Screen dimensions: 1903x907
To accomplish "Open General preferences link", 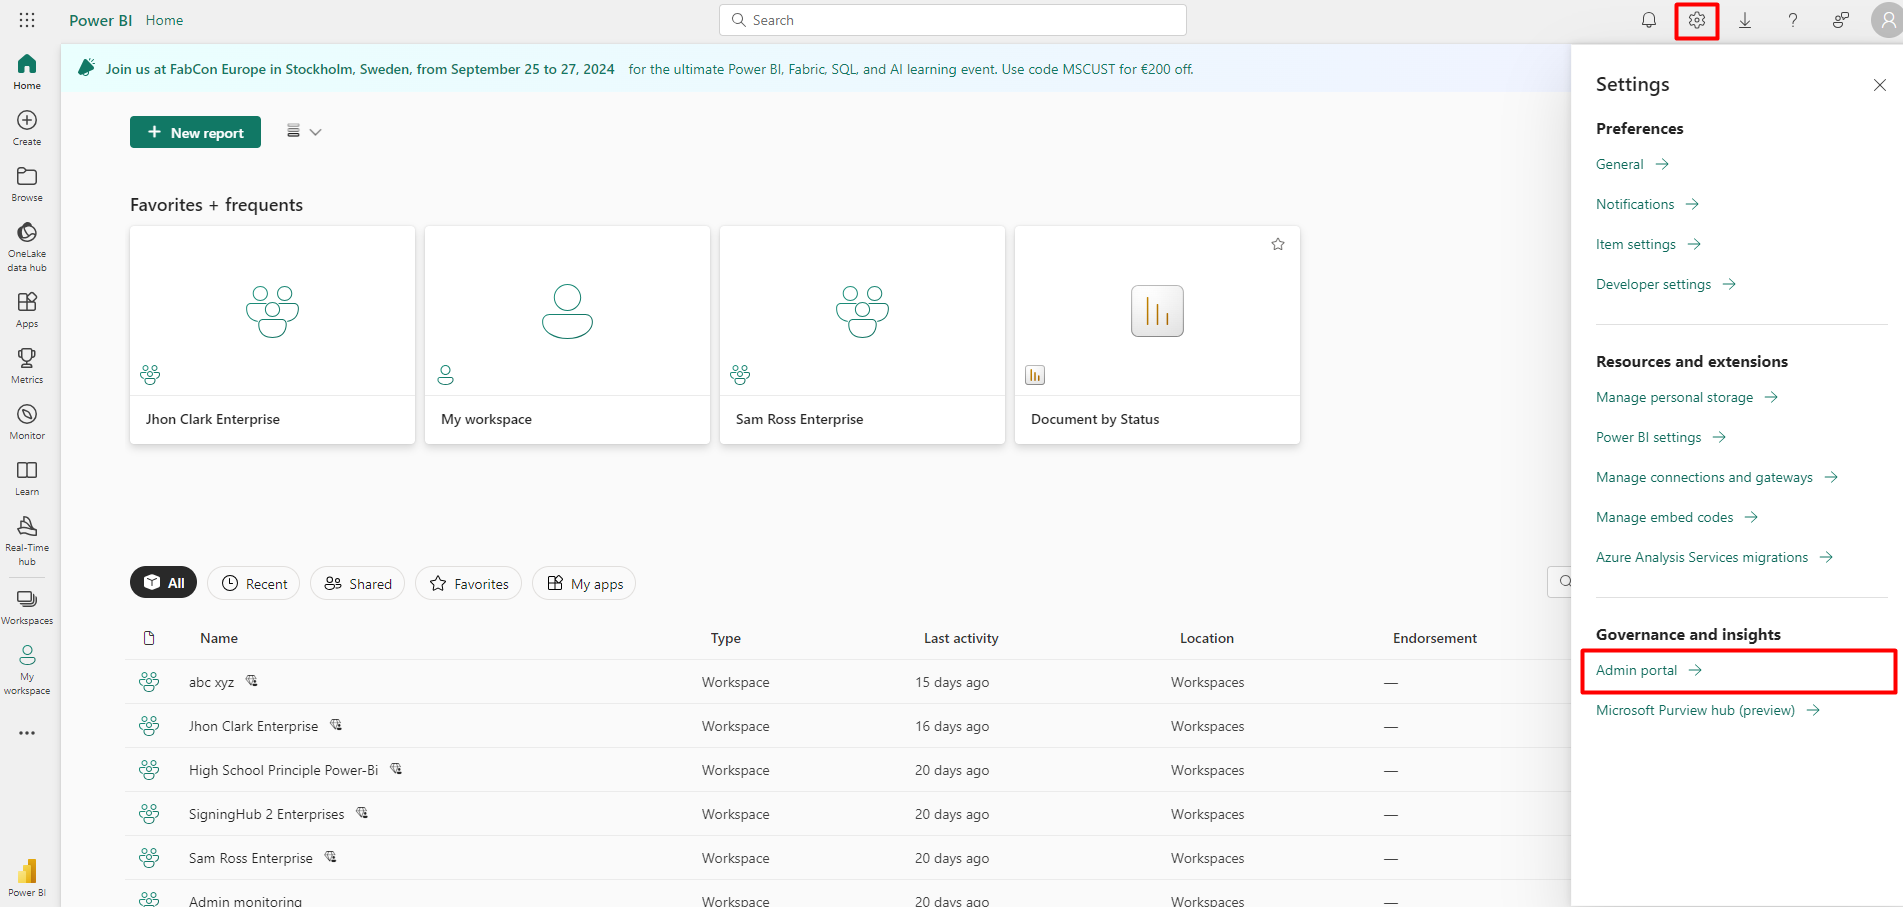I will (x=1632, y=164).
